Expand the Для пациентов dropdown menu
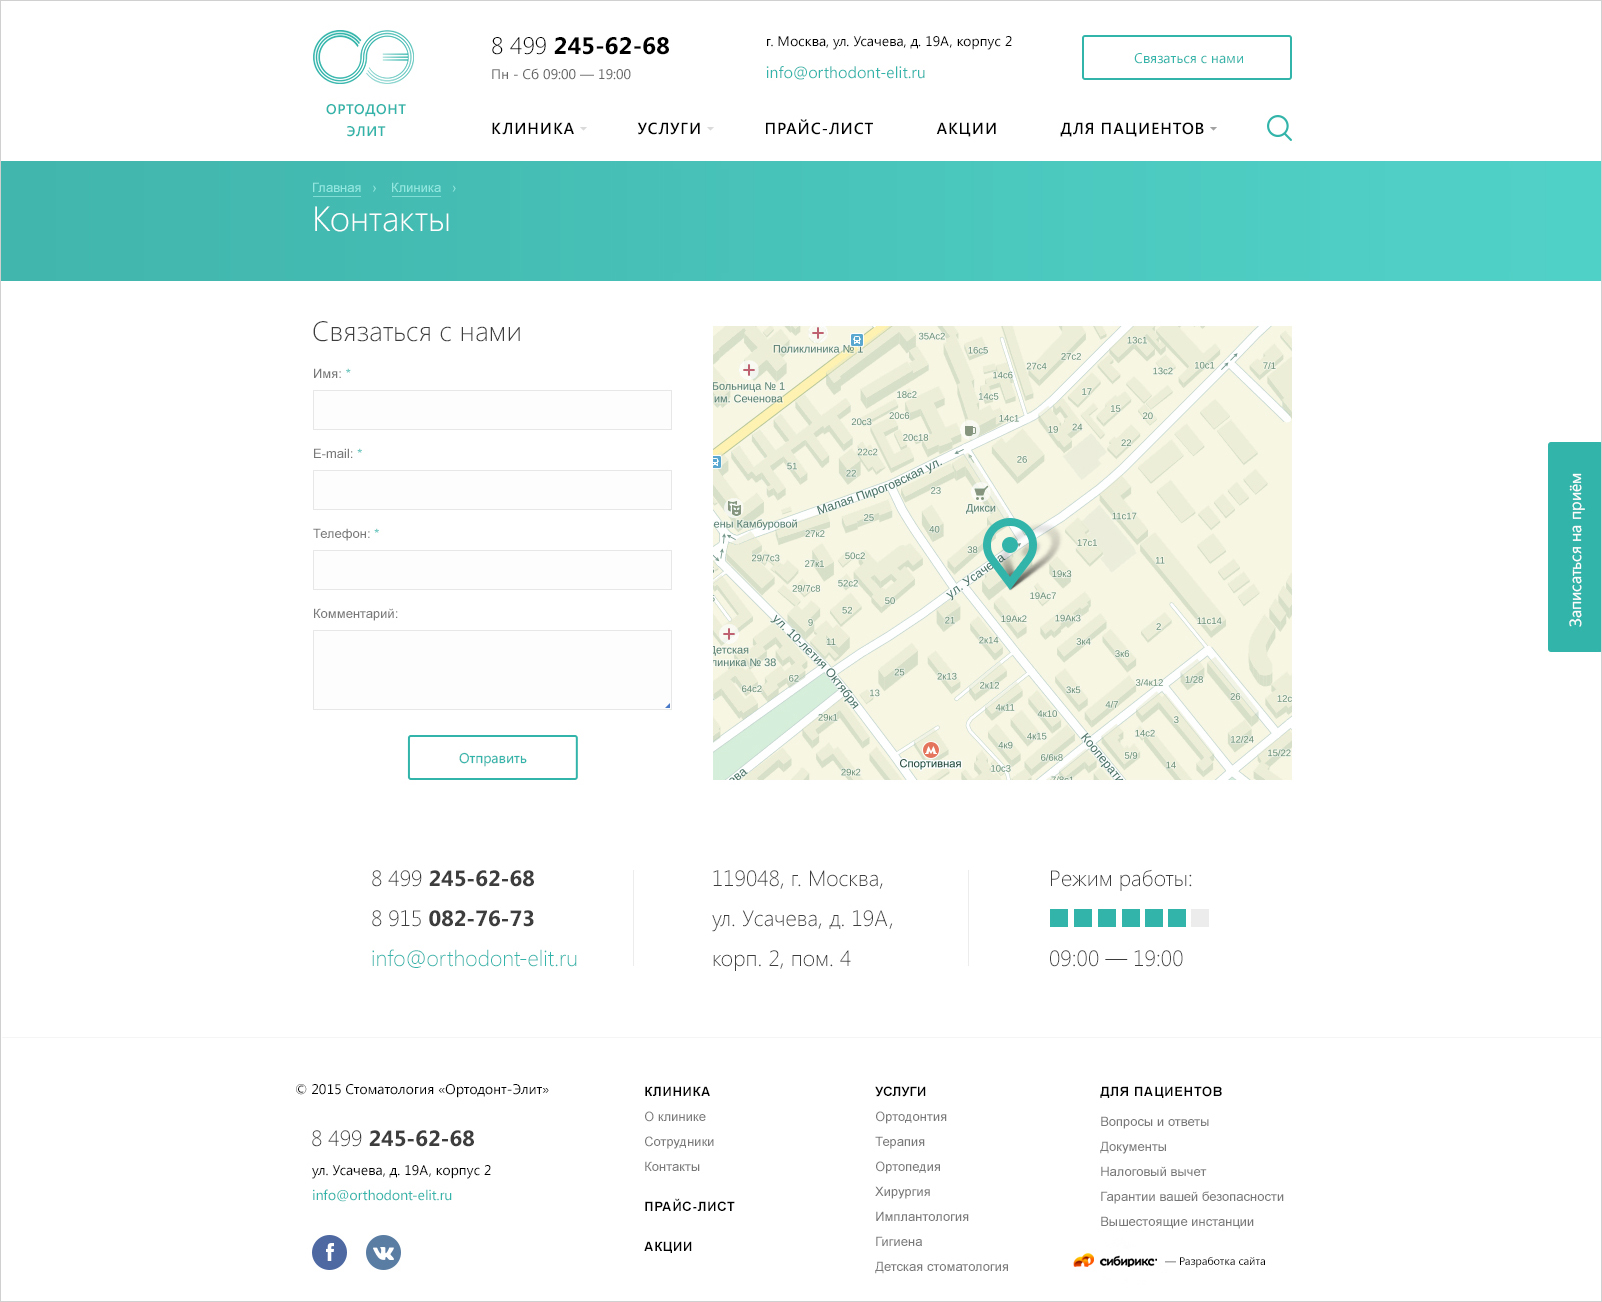 pos(1138,129)
